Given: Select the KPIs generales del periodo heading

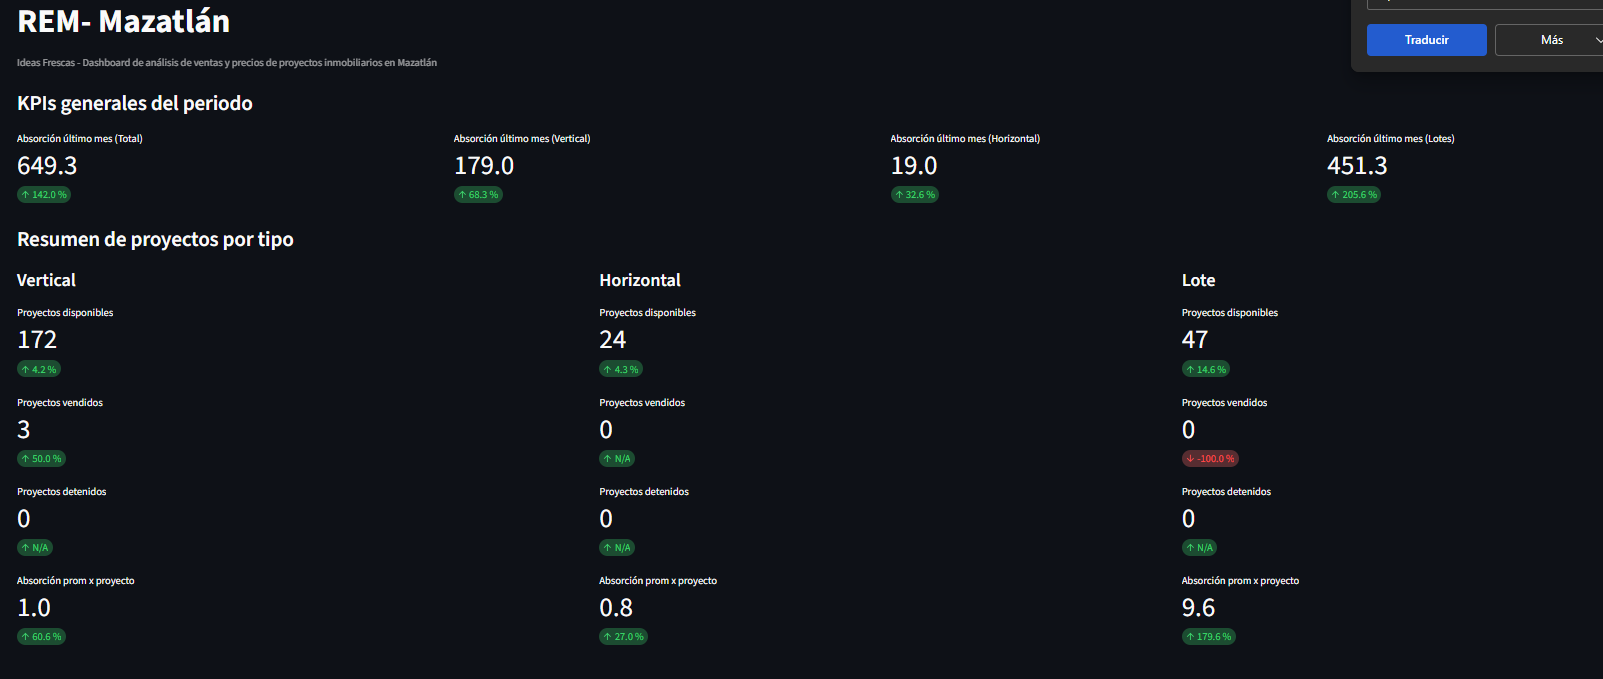Looking at the screenshot, I should coord(135,104).
